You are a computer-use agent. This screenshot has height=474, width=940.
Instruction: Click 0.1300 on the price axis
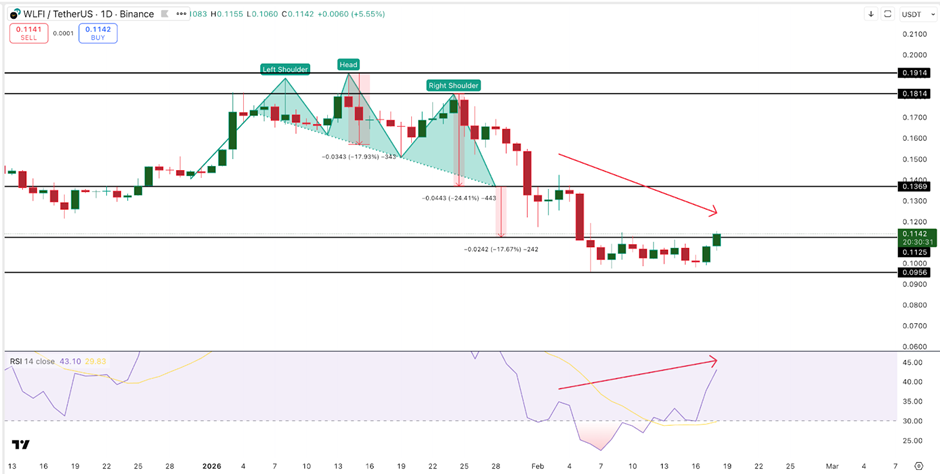pos(914,201)
